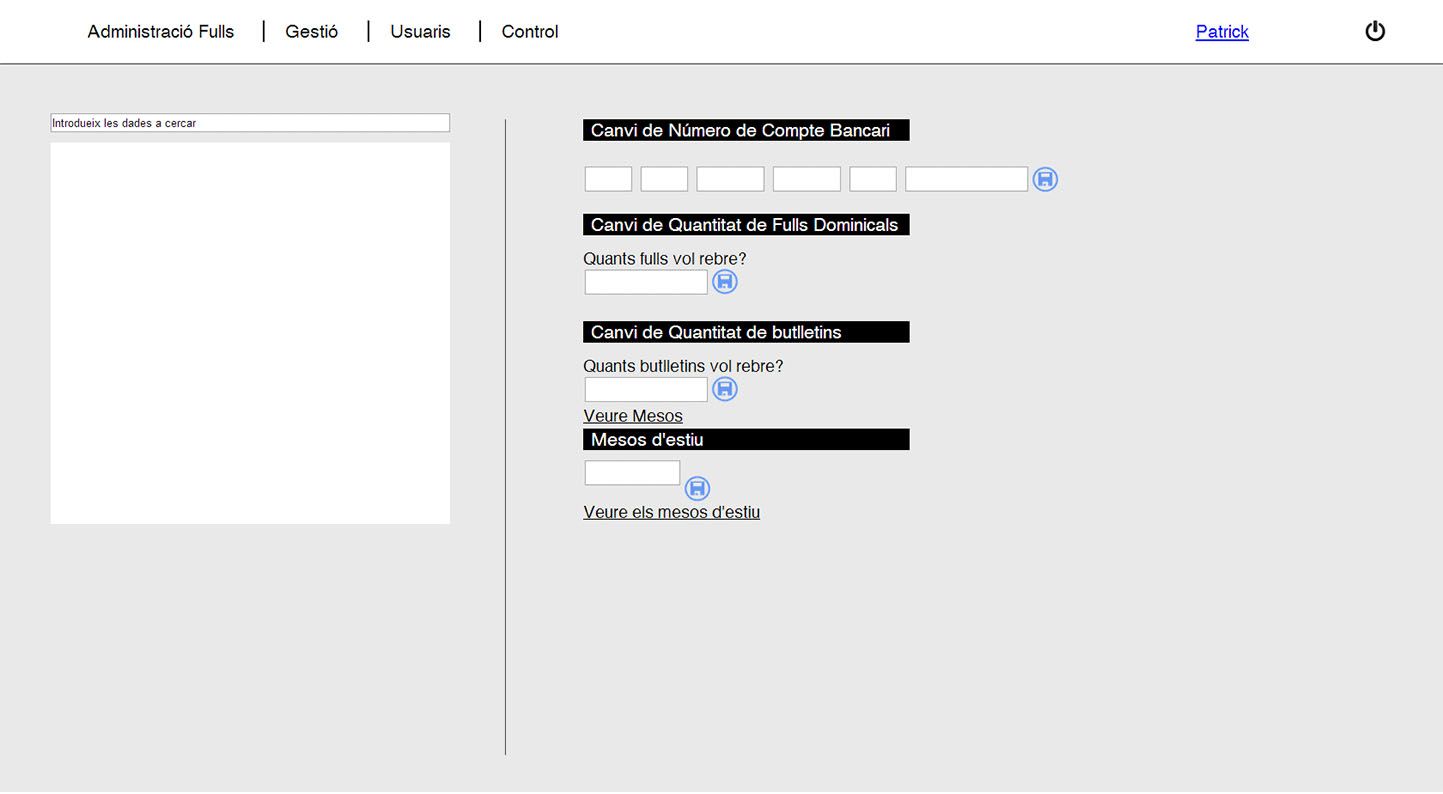Focus the fourth bank account number field
Screen dimensions: 1443x794
pyautogui.click(x=807, y=179)
